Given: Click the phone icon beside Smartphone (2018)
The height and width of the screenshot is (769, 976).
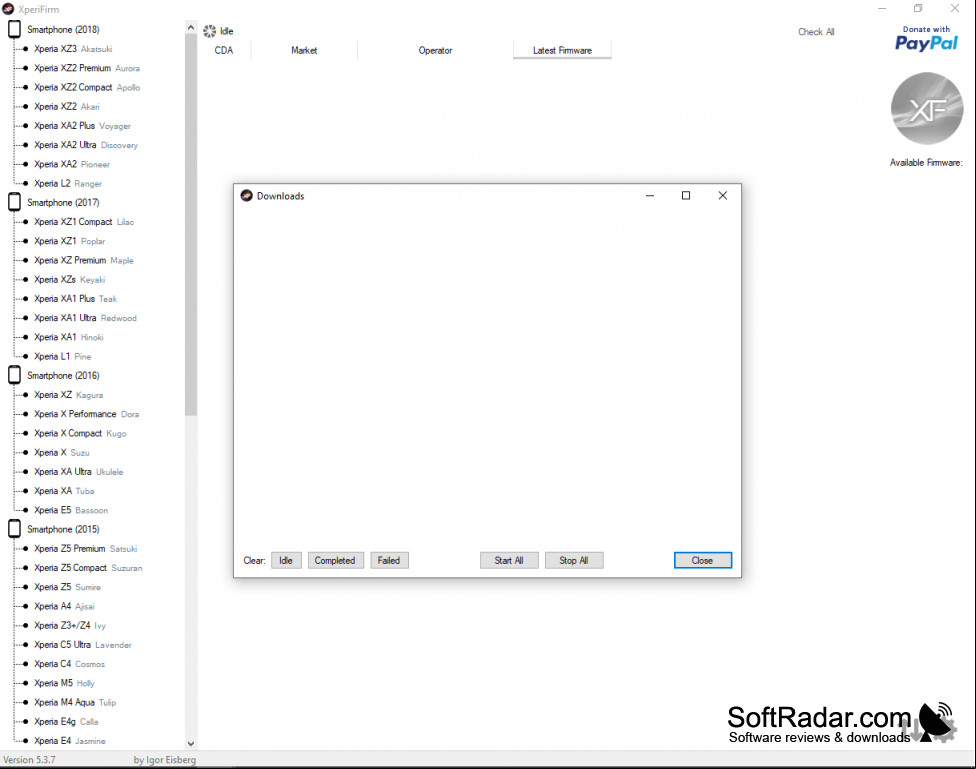Looking at the screenshot, I should click(14, 29).
